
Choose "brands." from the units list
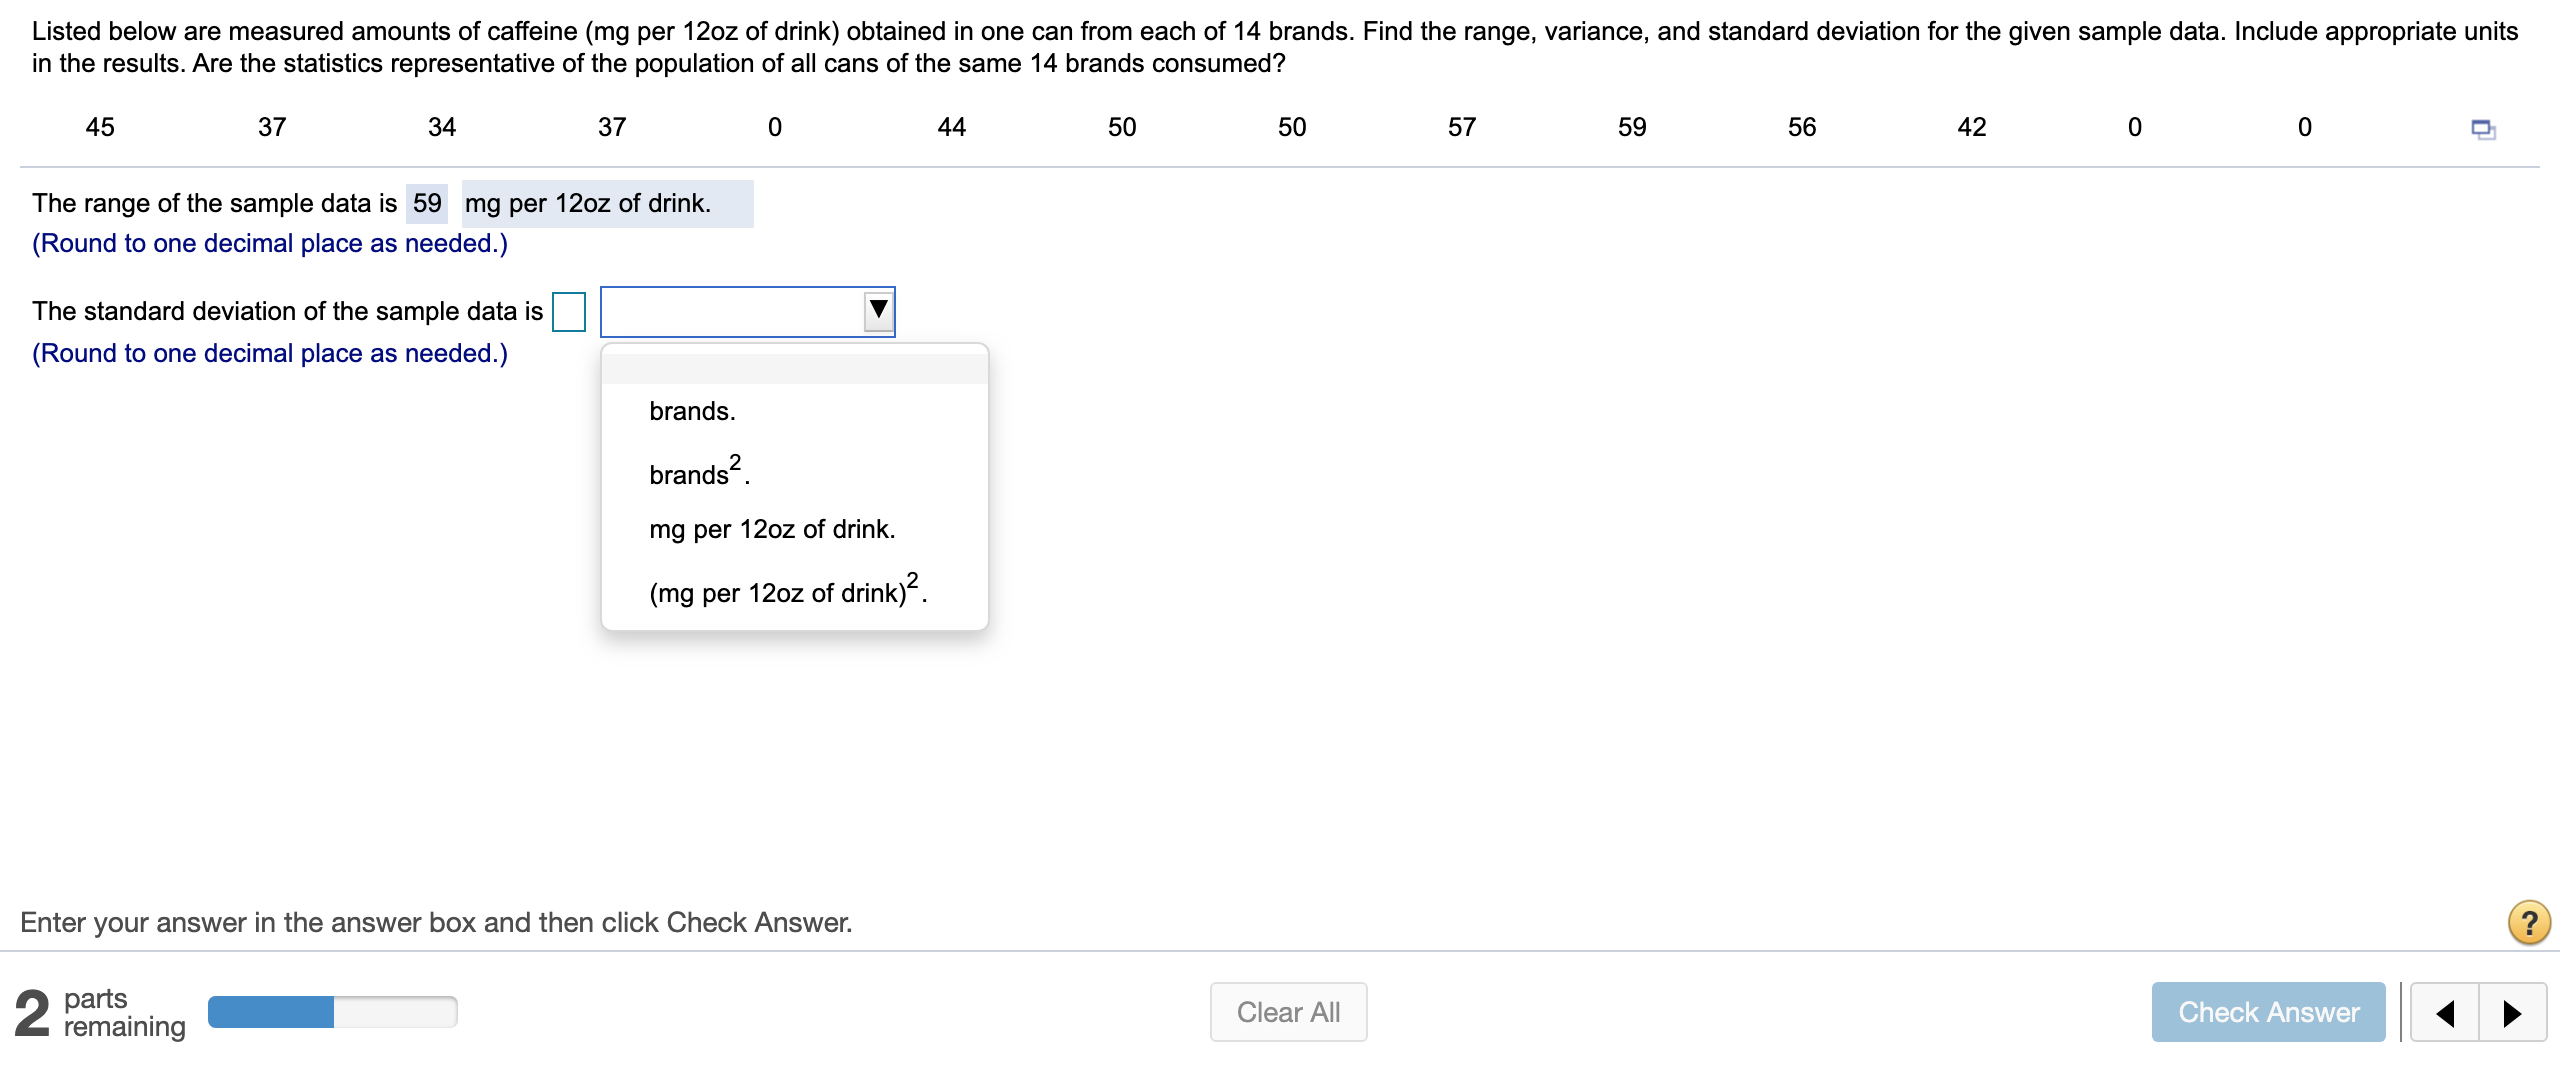692,410
